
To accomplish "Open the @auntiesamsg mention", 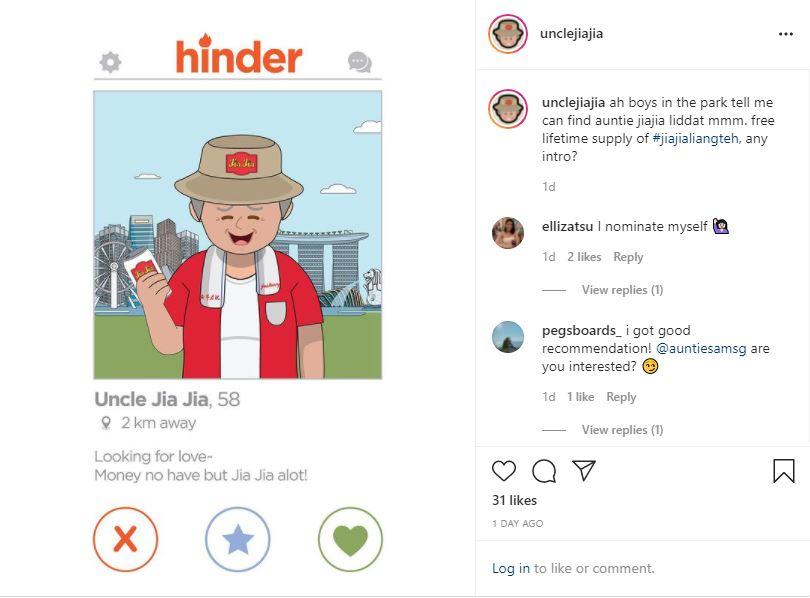I will 701,349.
